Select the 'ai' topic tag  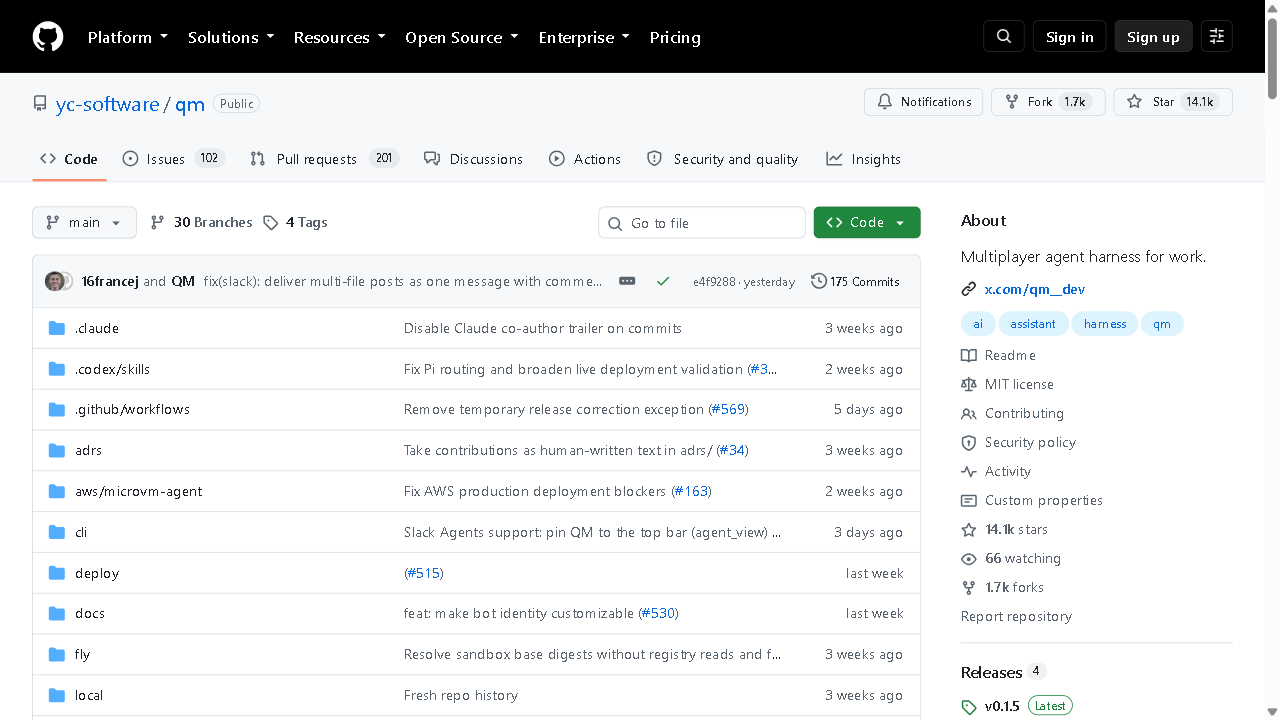(x=978, y=323)
